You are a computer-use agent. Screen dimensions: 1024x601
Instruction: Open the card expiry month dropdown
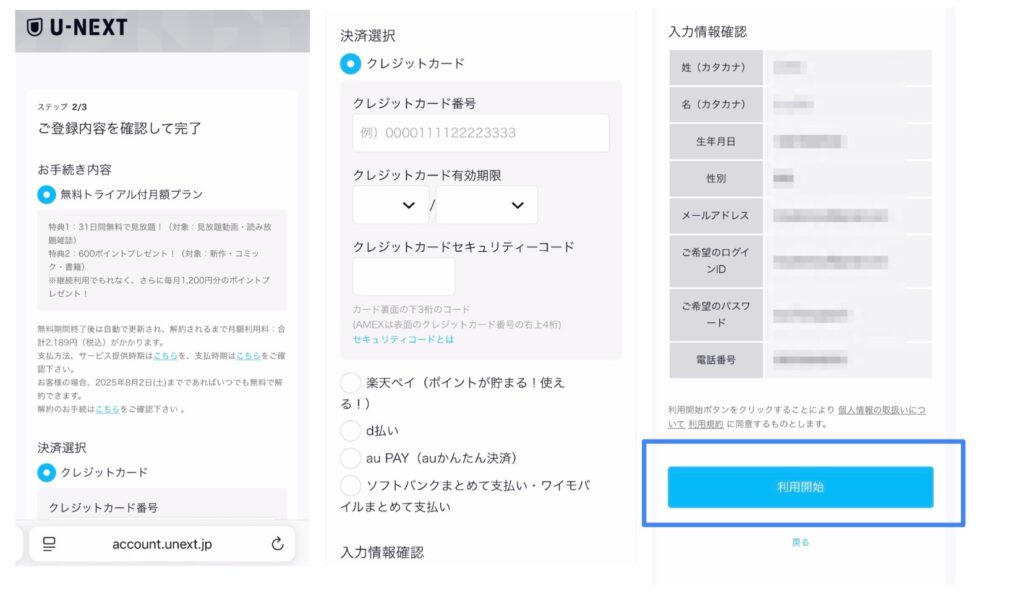pos(390,204)
